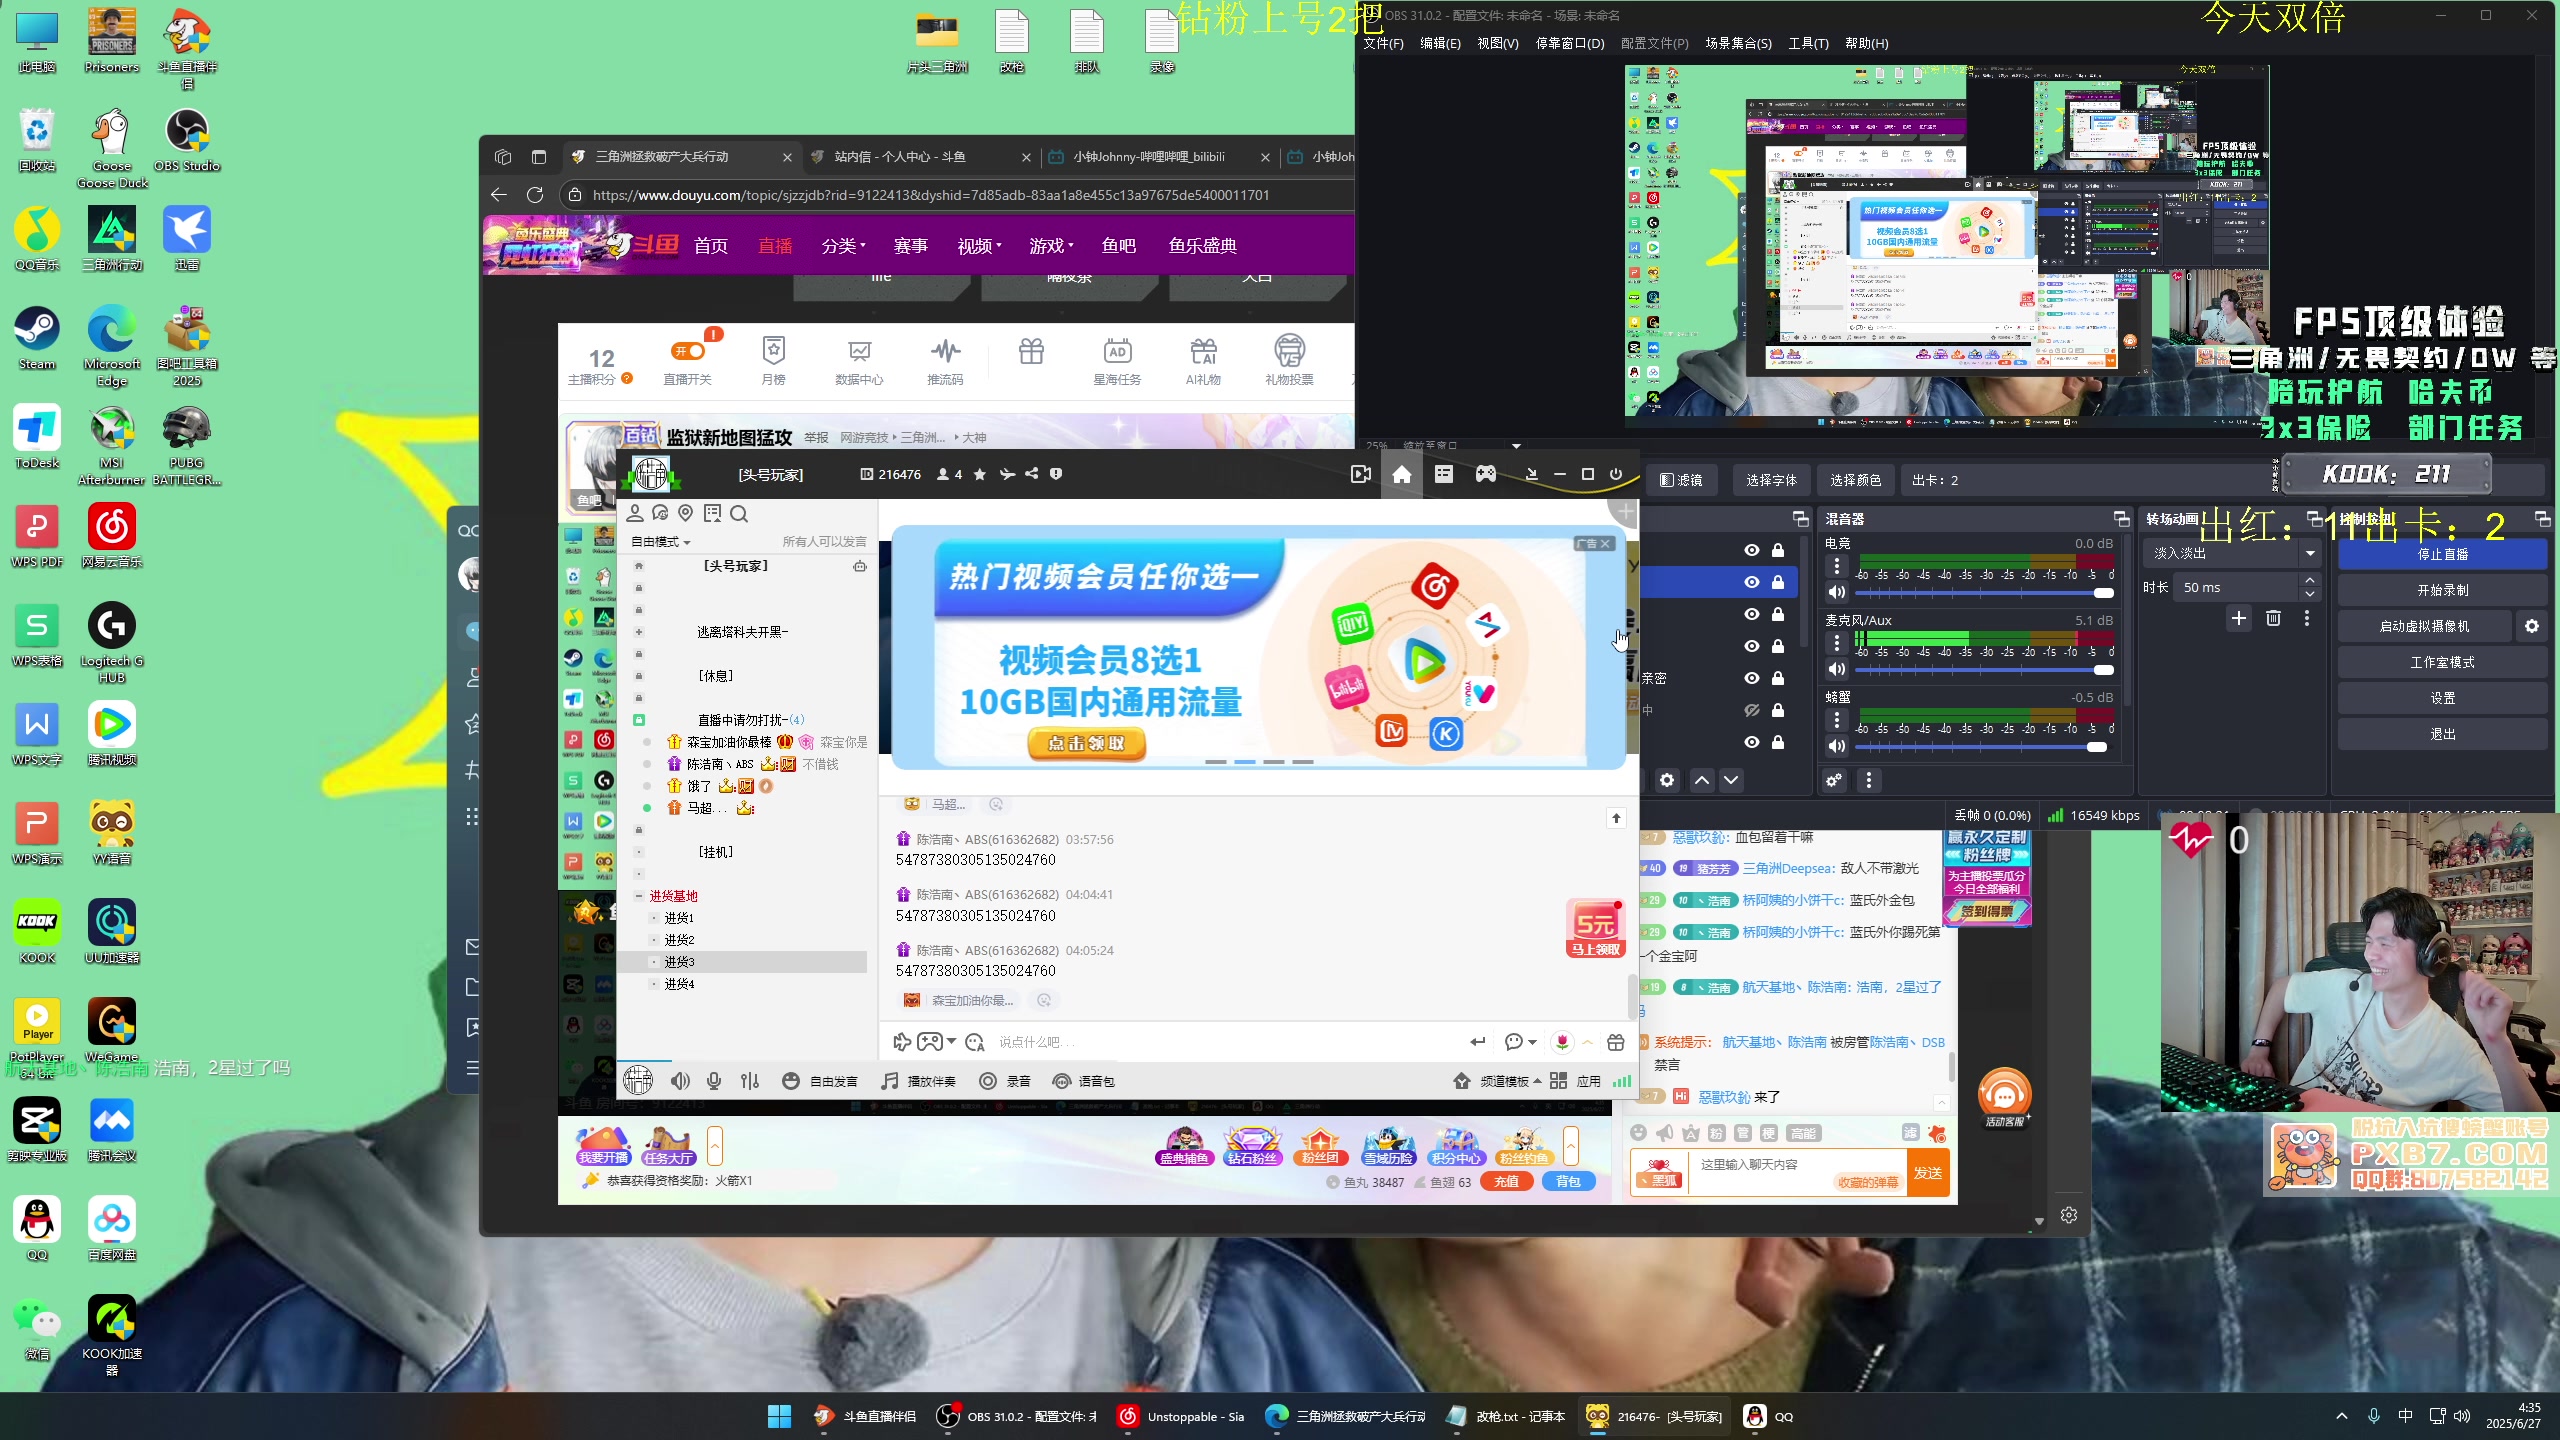Click the list panel icon in YY title bar
Viewport: 2560px width, 1440px height.
point(1444,474)
